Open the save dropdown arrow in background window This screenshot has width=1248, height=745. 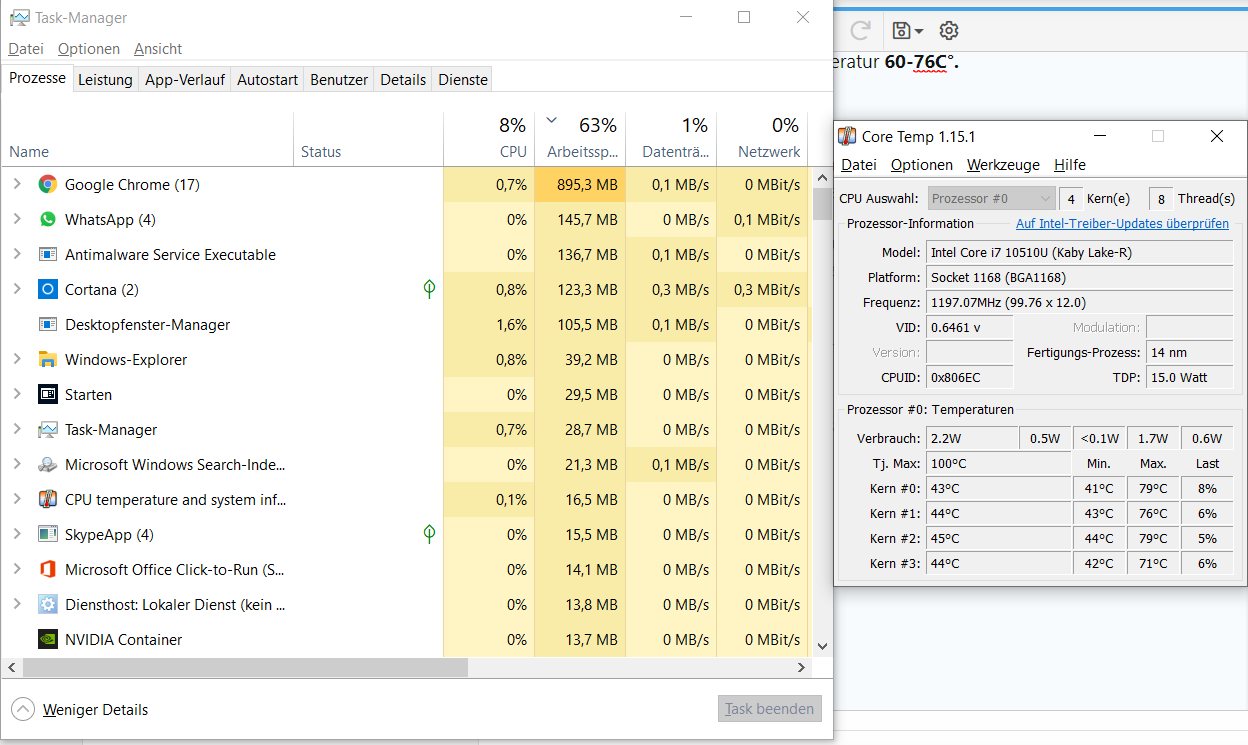click(x=918, y=32)
